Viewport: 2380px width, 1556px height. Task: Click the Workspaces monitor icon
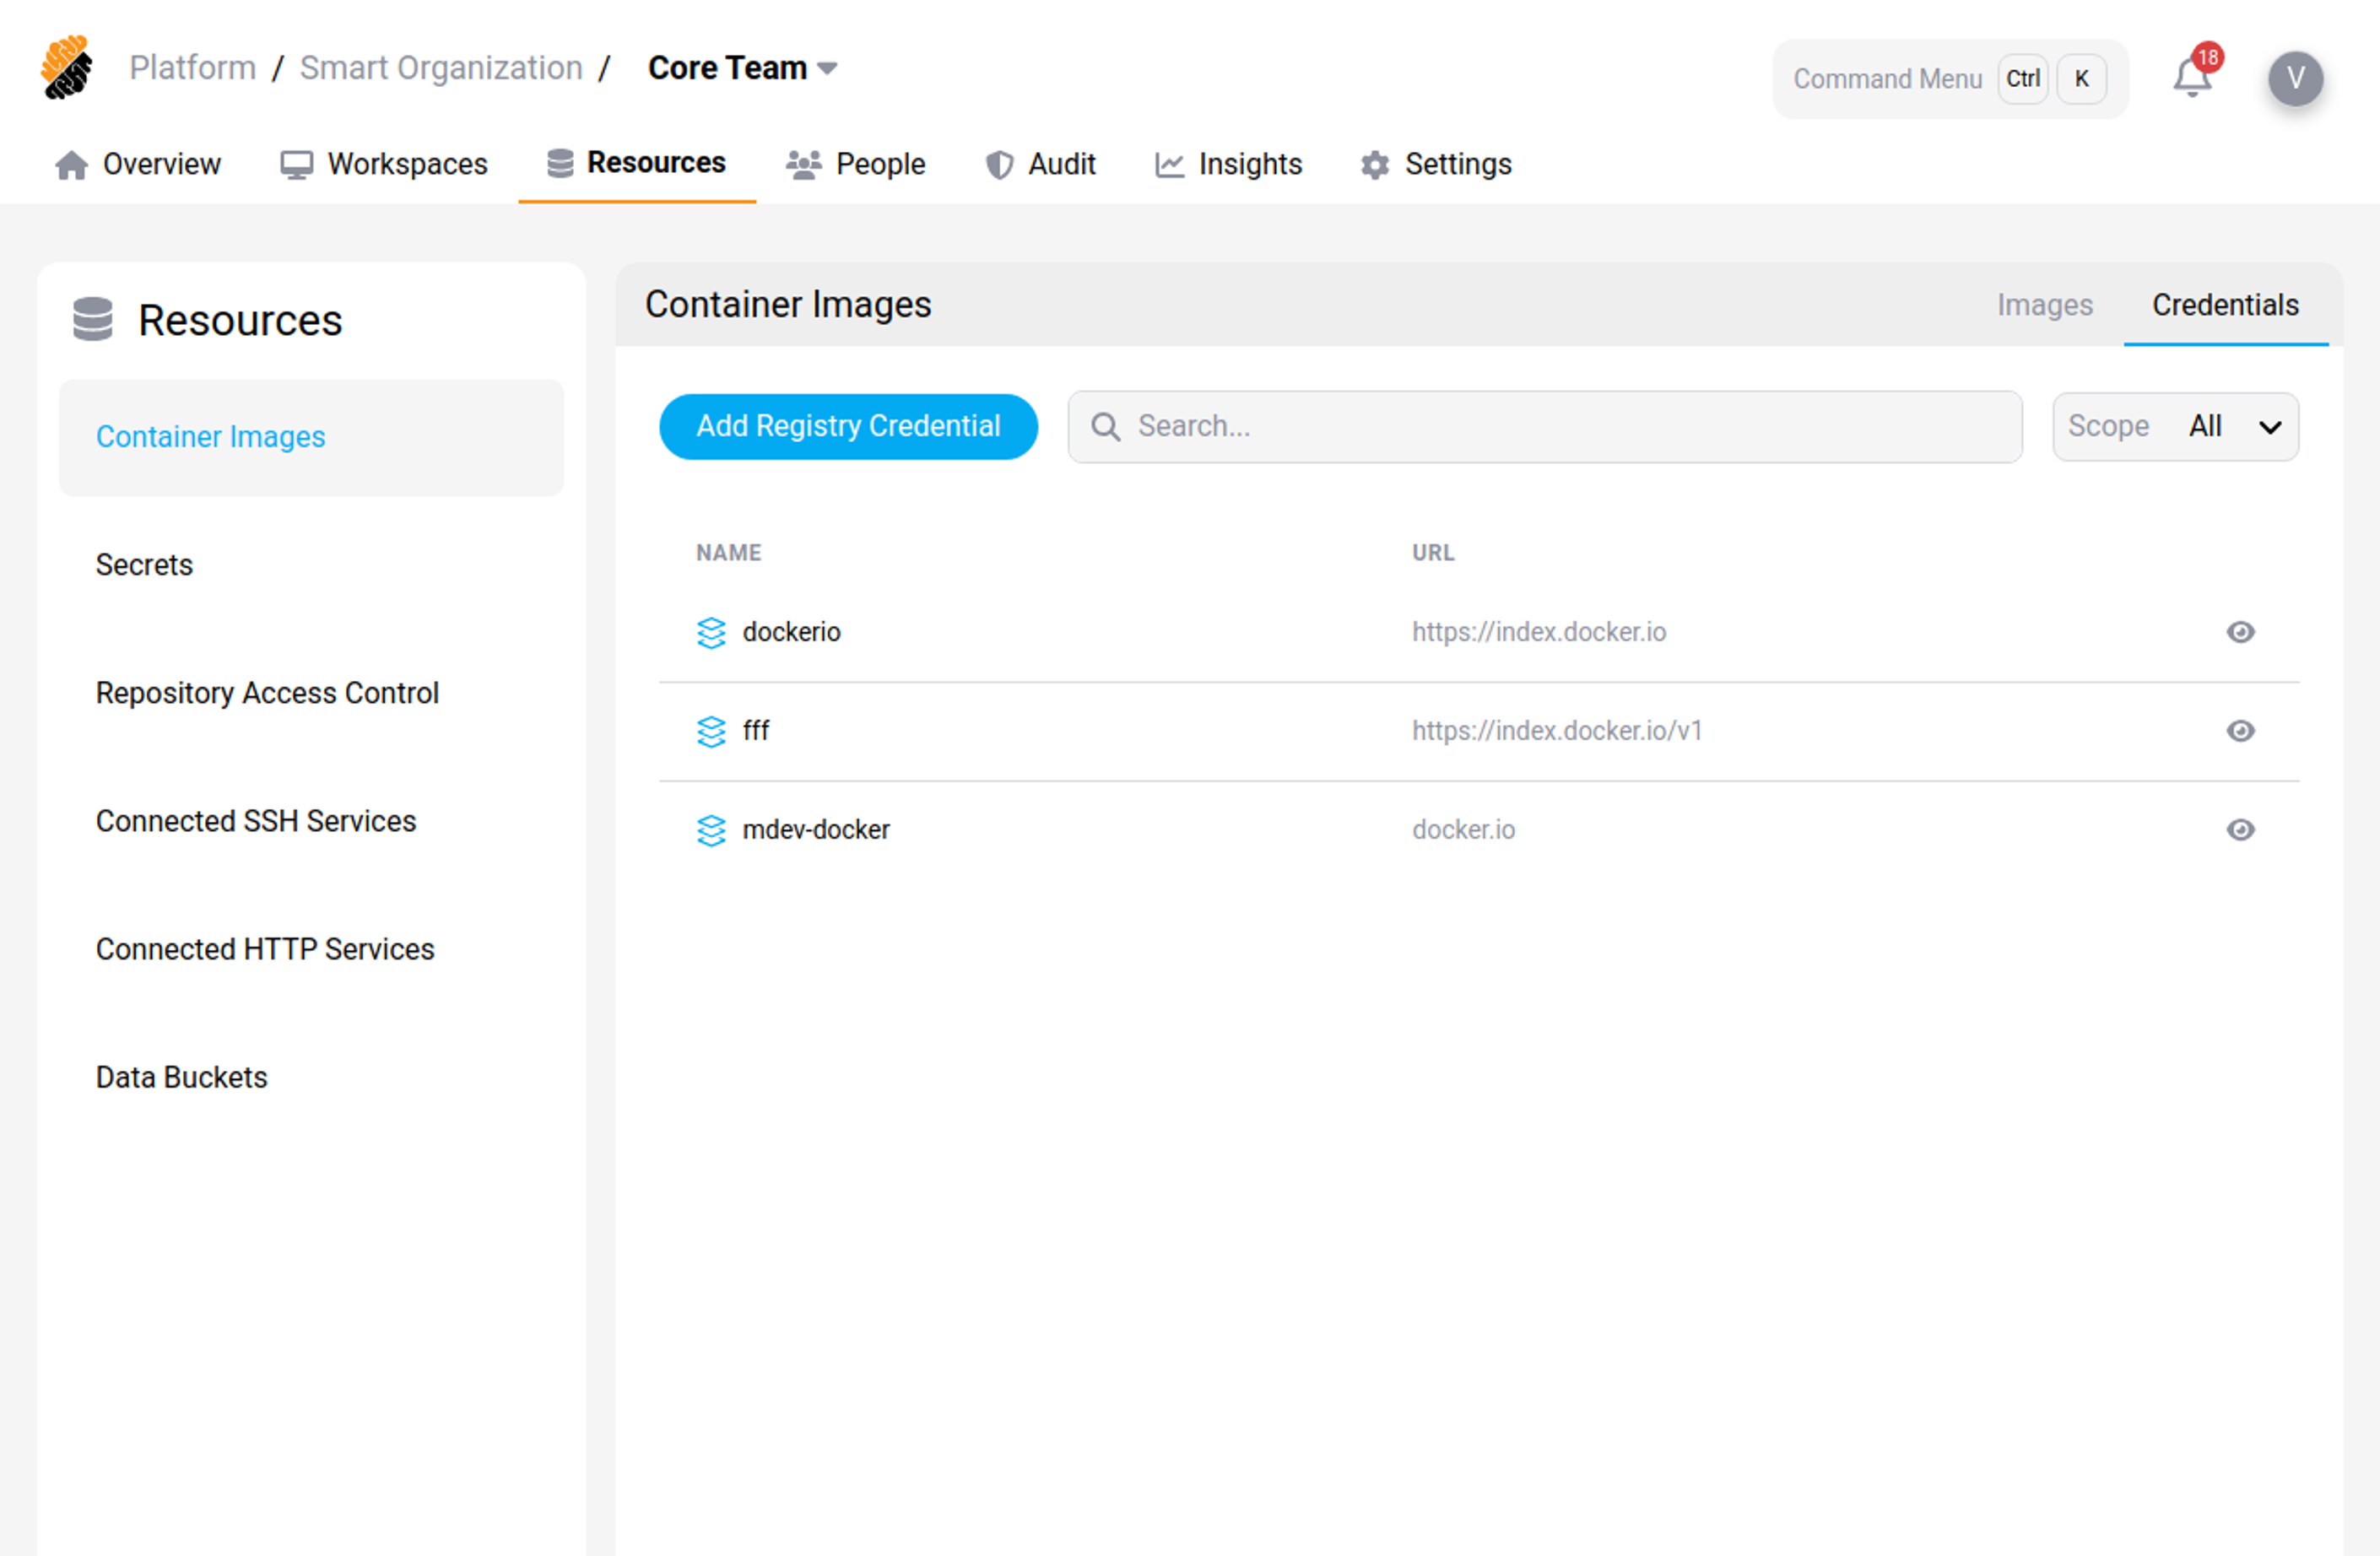point(296,165)
